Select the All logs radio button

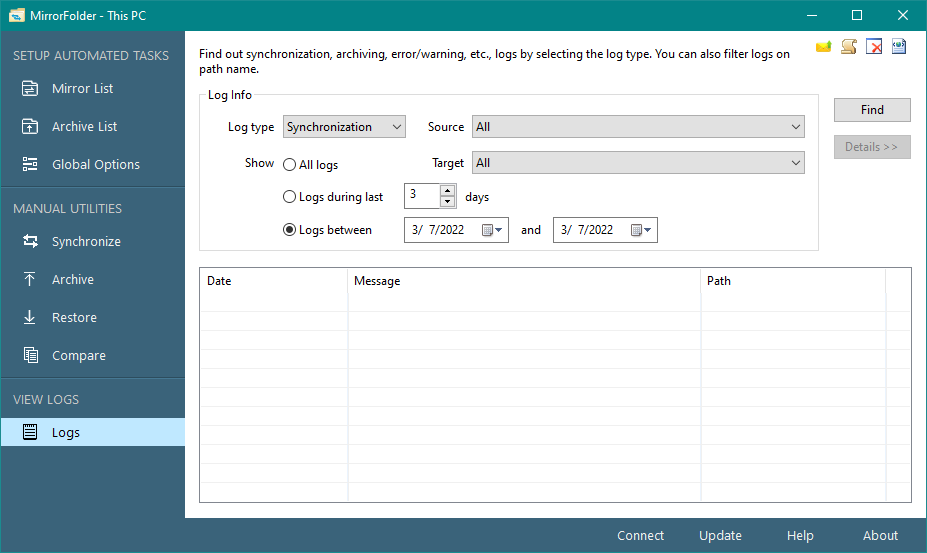pos(289,165)
